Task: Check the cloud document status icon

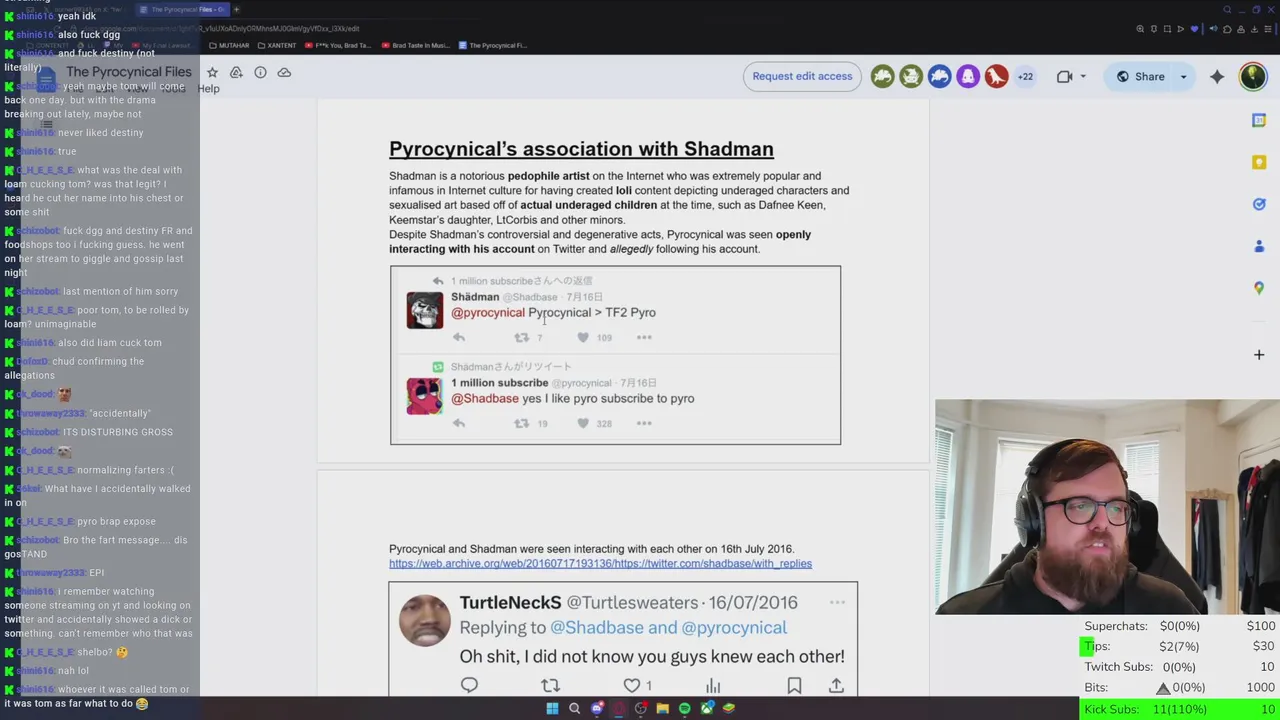Action: 284,72
